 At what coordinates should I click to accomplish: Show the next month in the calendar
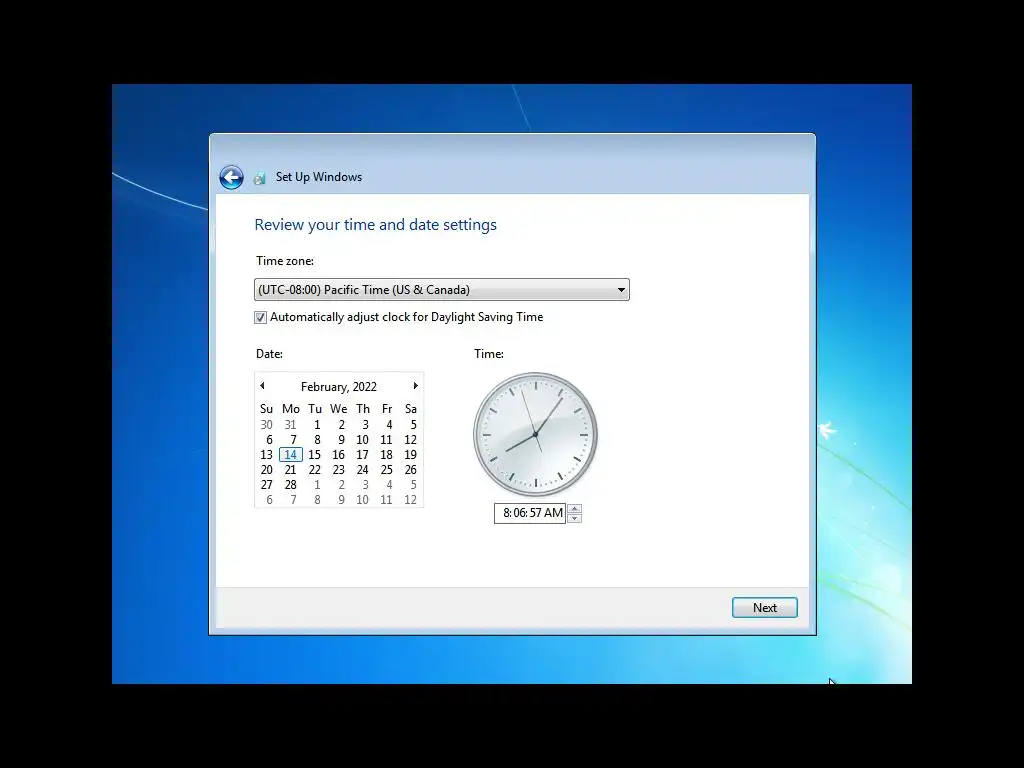point(415,386)
